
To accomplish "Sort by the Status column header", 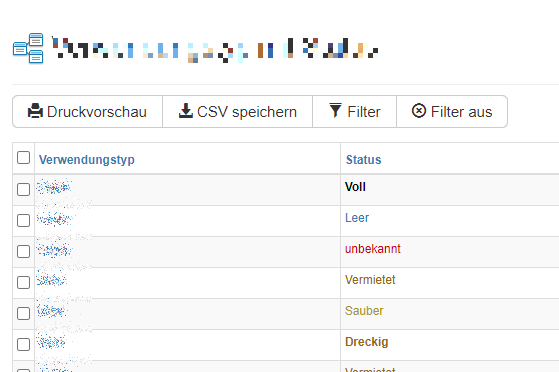I will (x=364, y=160).
